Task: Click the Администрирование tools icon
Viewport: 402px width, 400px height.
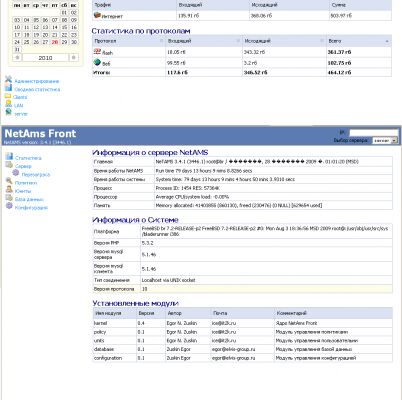Action: [x=8, y=79]
